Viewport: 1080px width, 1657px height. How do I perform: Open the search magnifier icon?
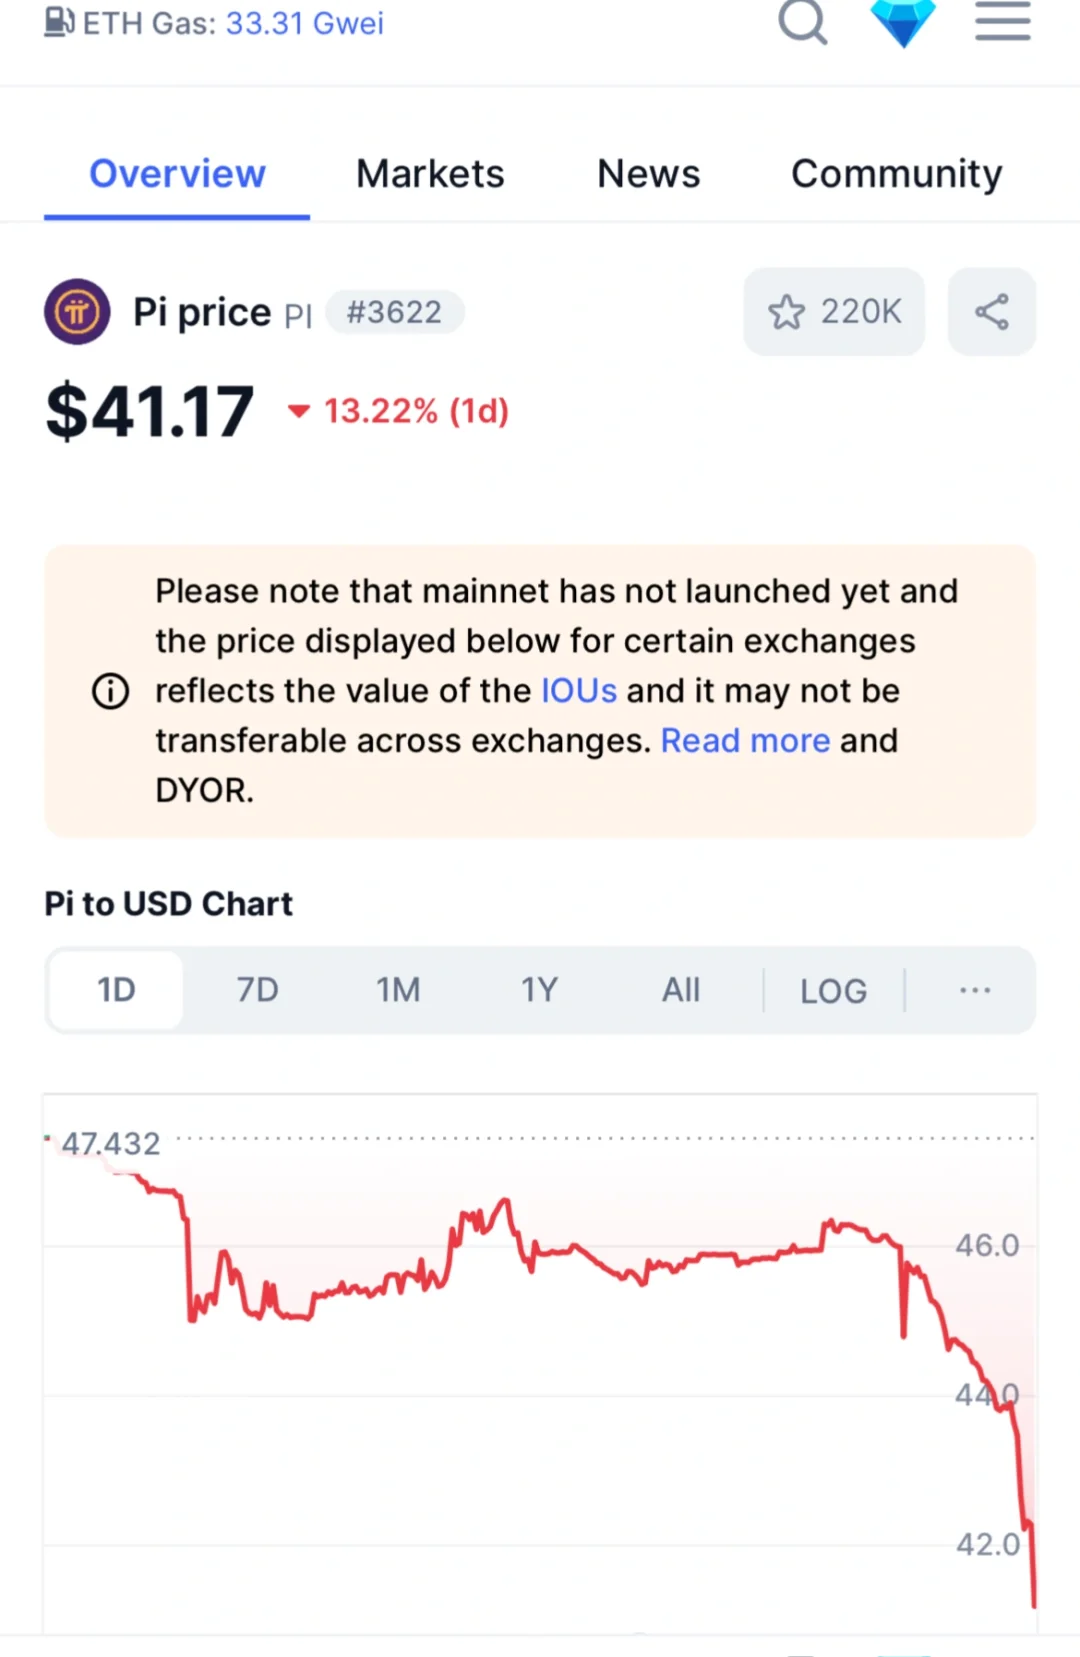click(x=803, y=20)
